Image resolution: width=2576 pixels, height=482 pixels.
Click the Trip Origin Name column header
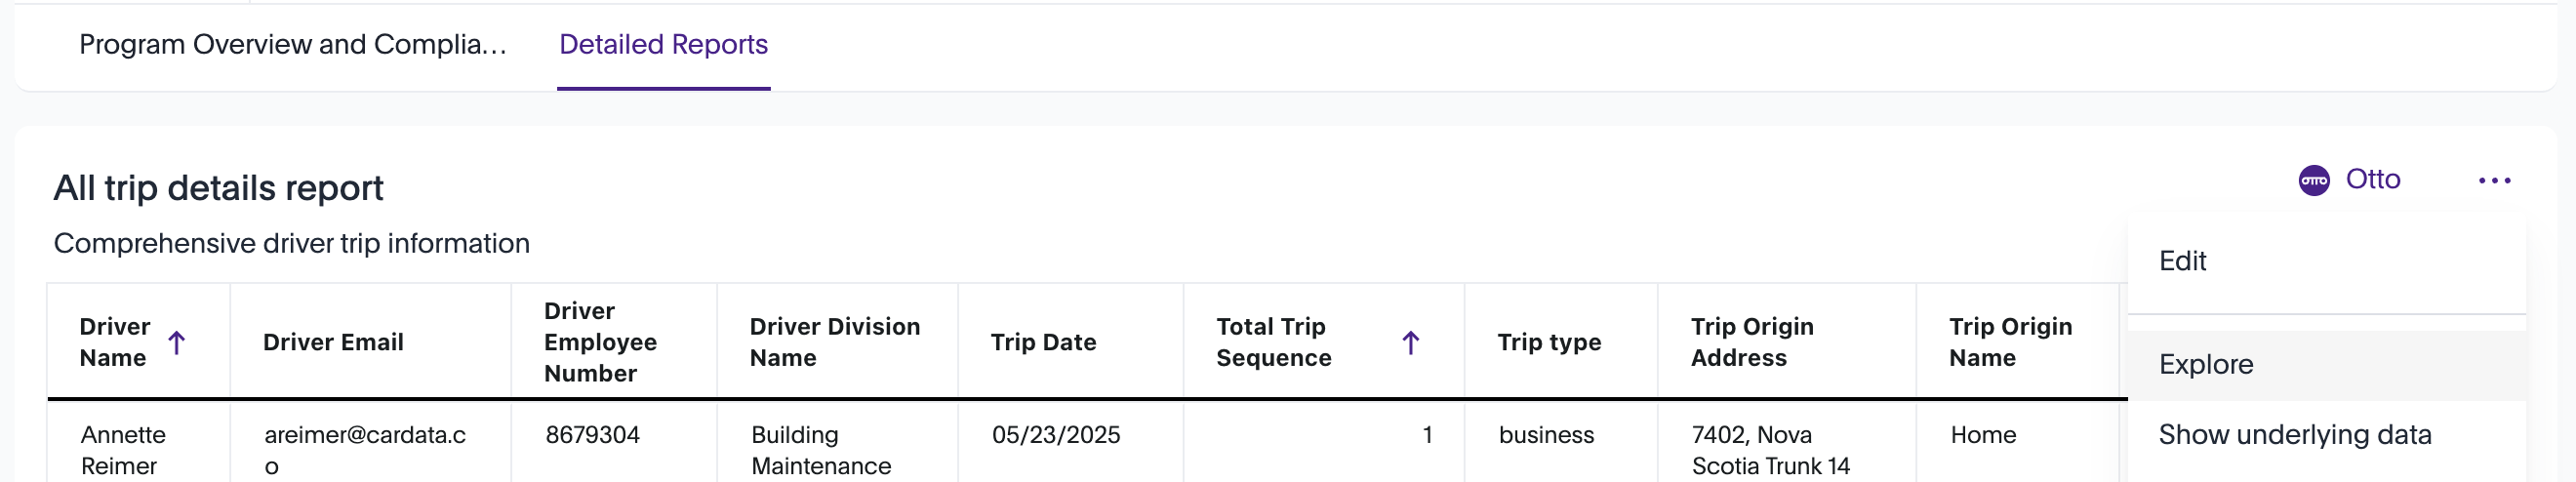coord(2009,342)
